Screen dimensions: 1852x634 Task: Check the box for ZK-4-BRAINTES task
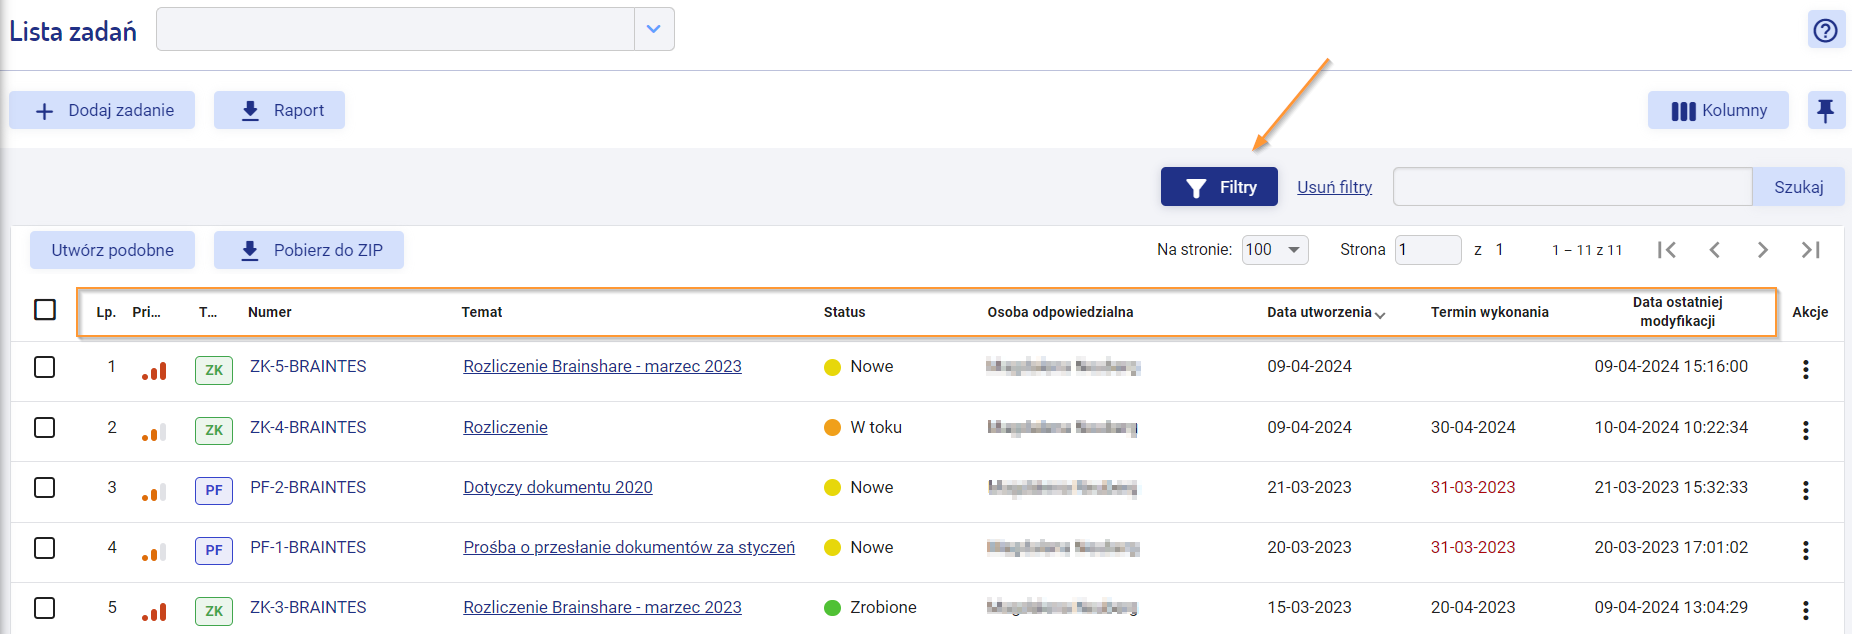(x=45, y=427)
